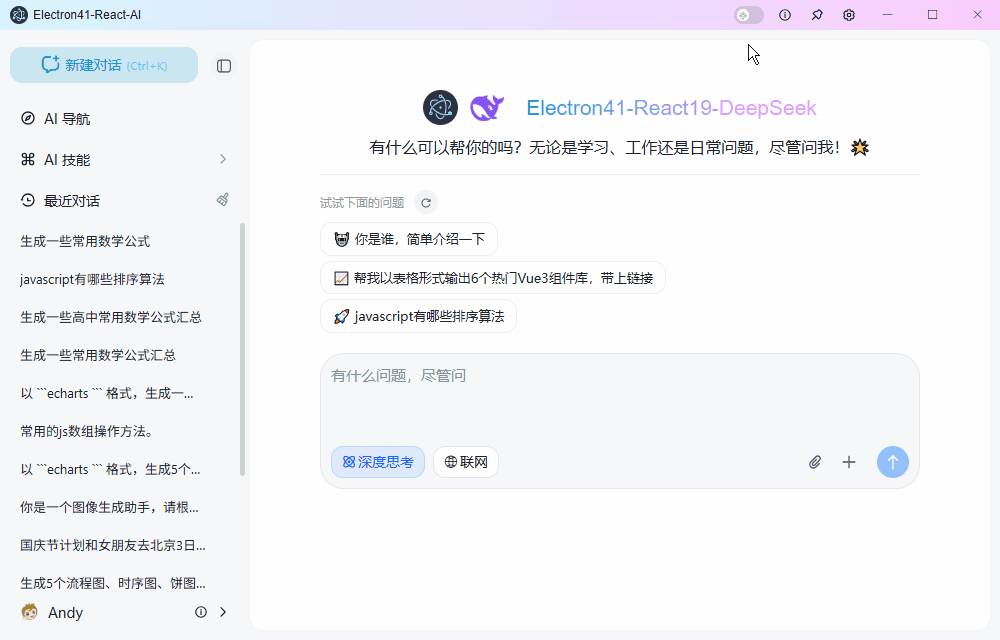This screenshot has width=1000, height=640.
Task: Open AI 技能 menu item
Action: click(x=123, y=159)
